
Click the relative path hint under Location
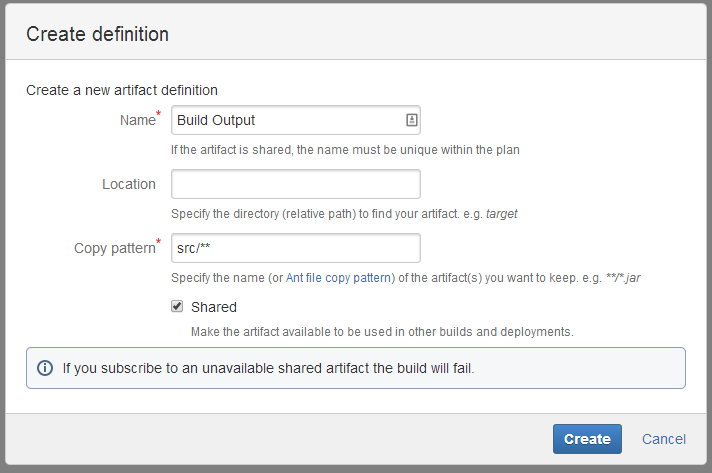click(344, 214)
